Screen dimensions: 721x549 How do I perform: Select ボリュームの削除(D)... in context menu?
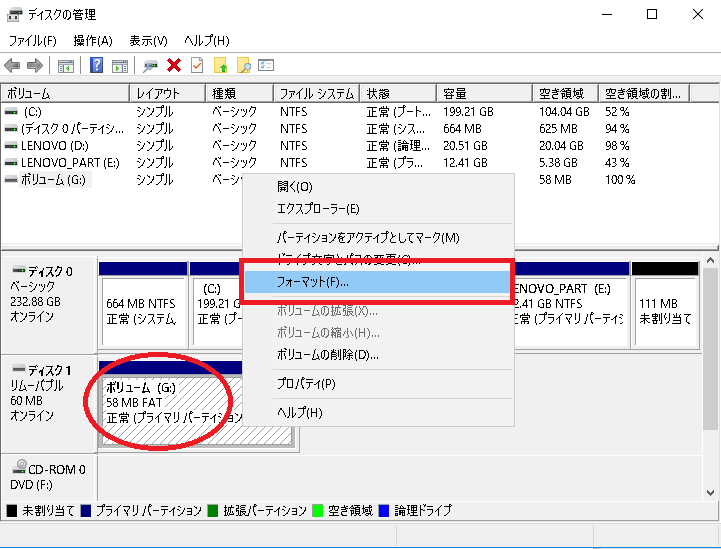[x=378, y=355]
